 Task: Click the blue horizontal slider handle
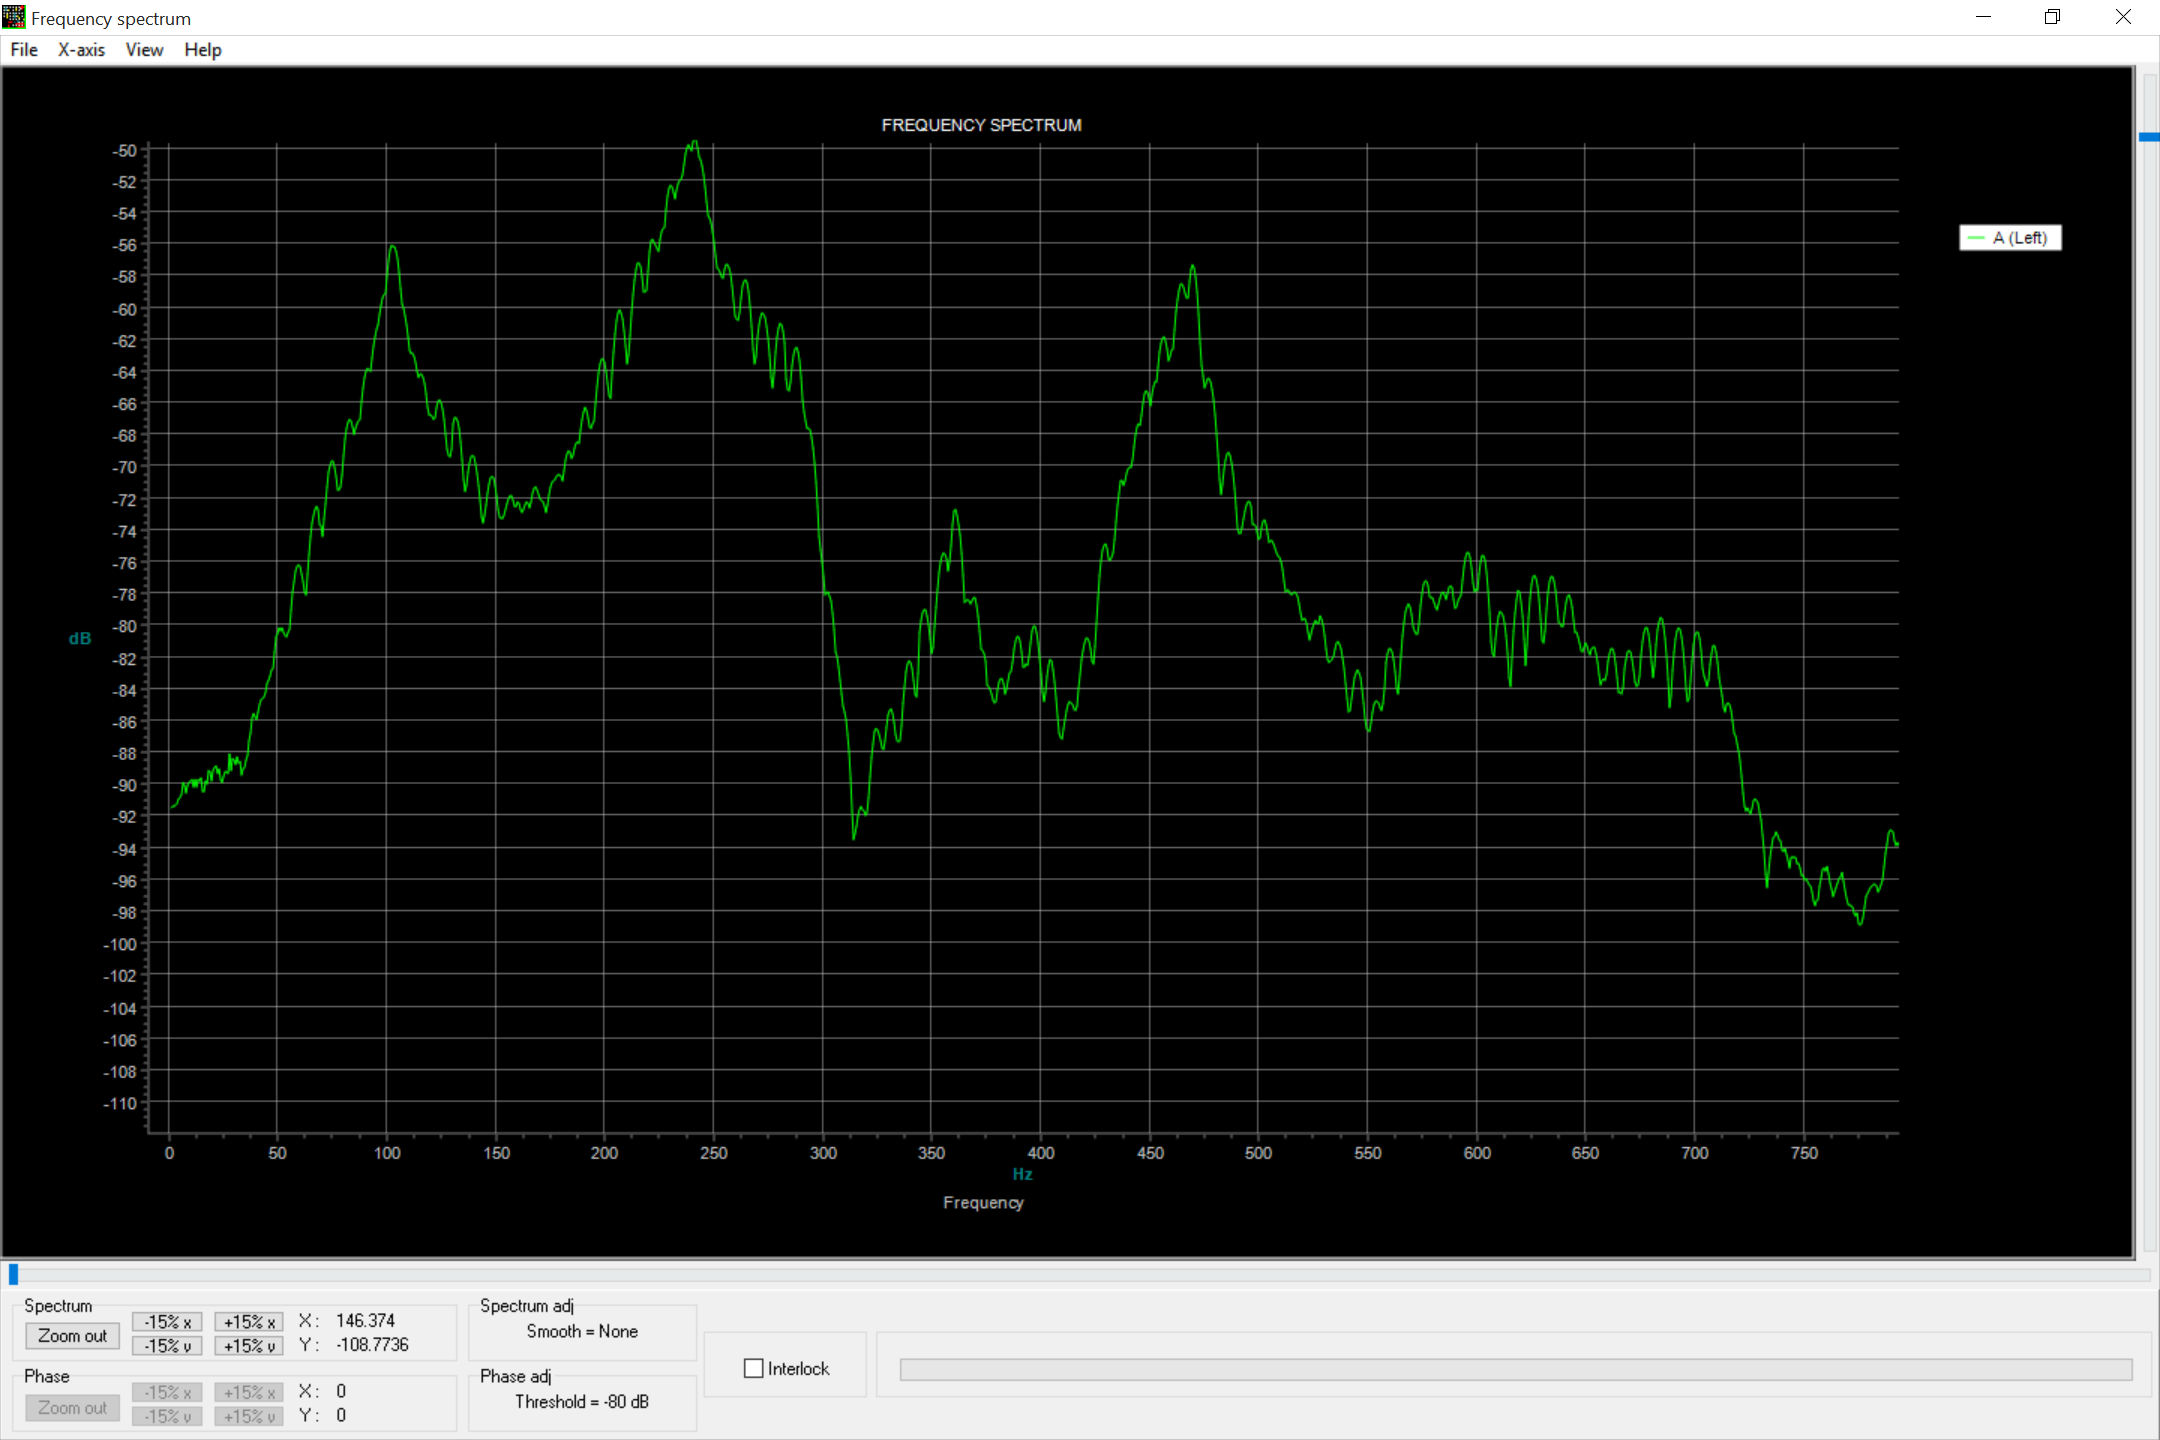[x=14, y=1274]
